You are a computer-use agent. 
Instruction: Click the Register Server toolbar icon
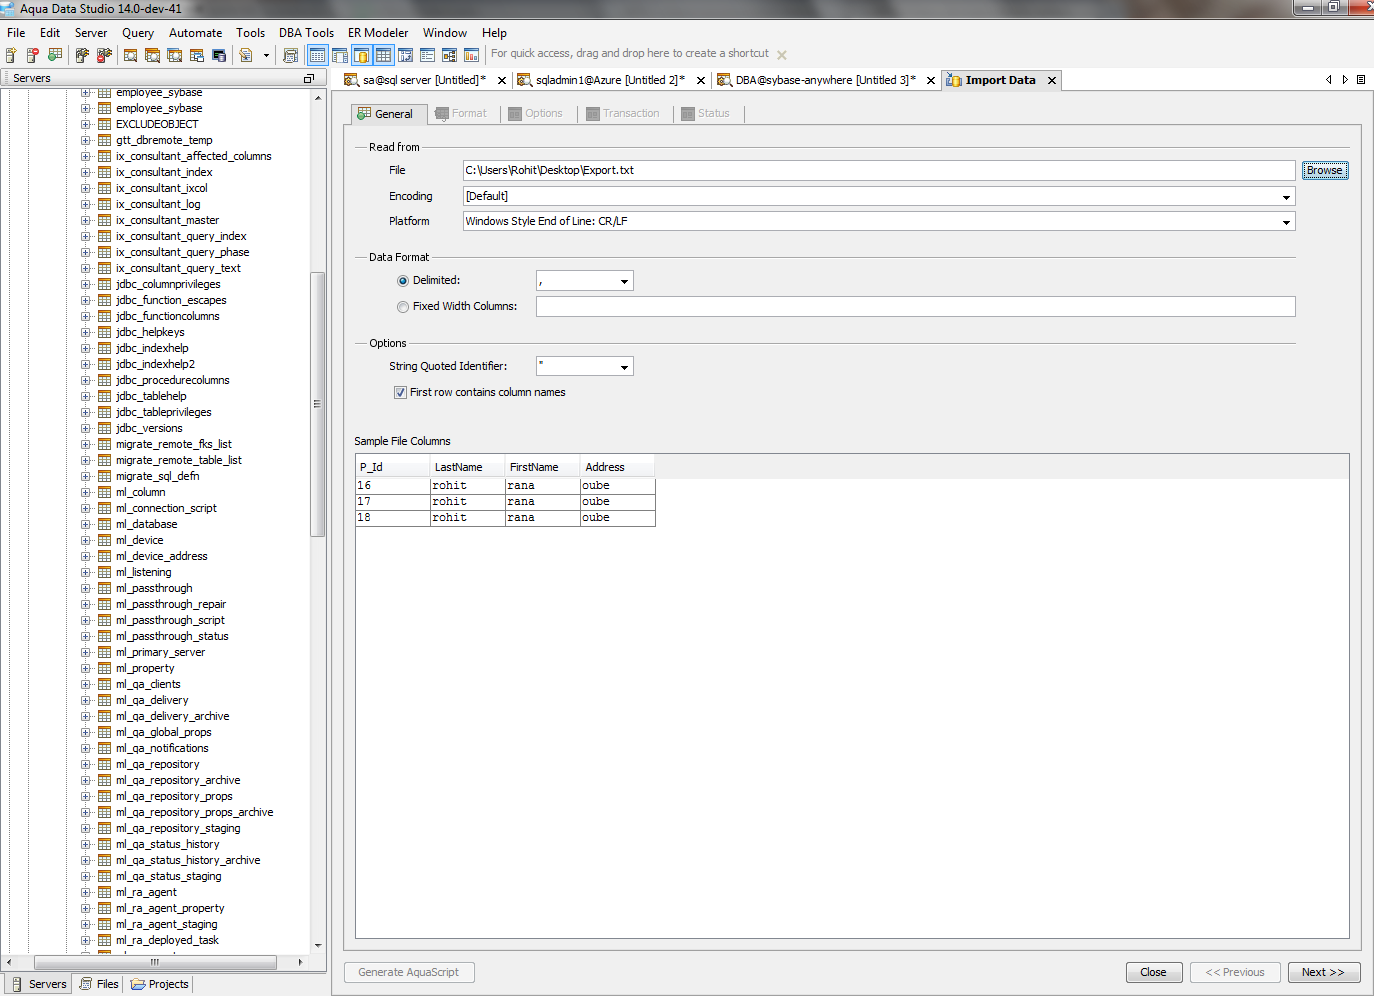(x=11, y=55)
